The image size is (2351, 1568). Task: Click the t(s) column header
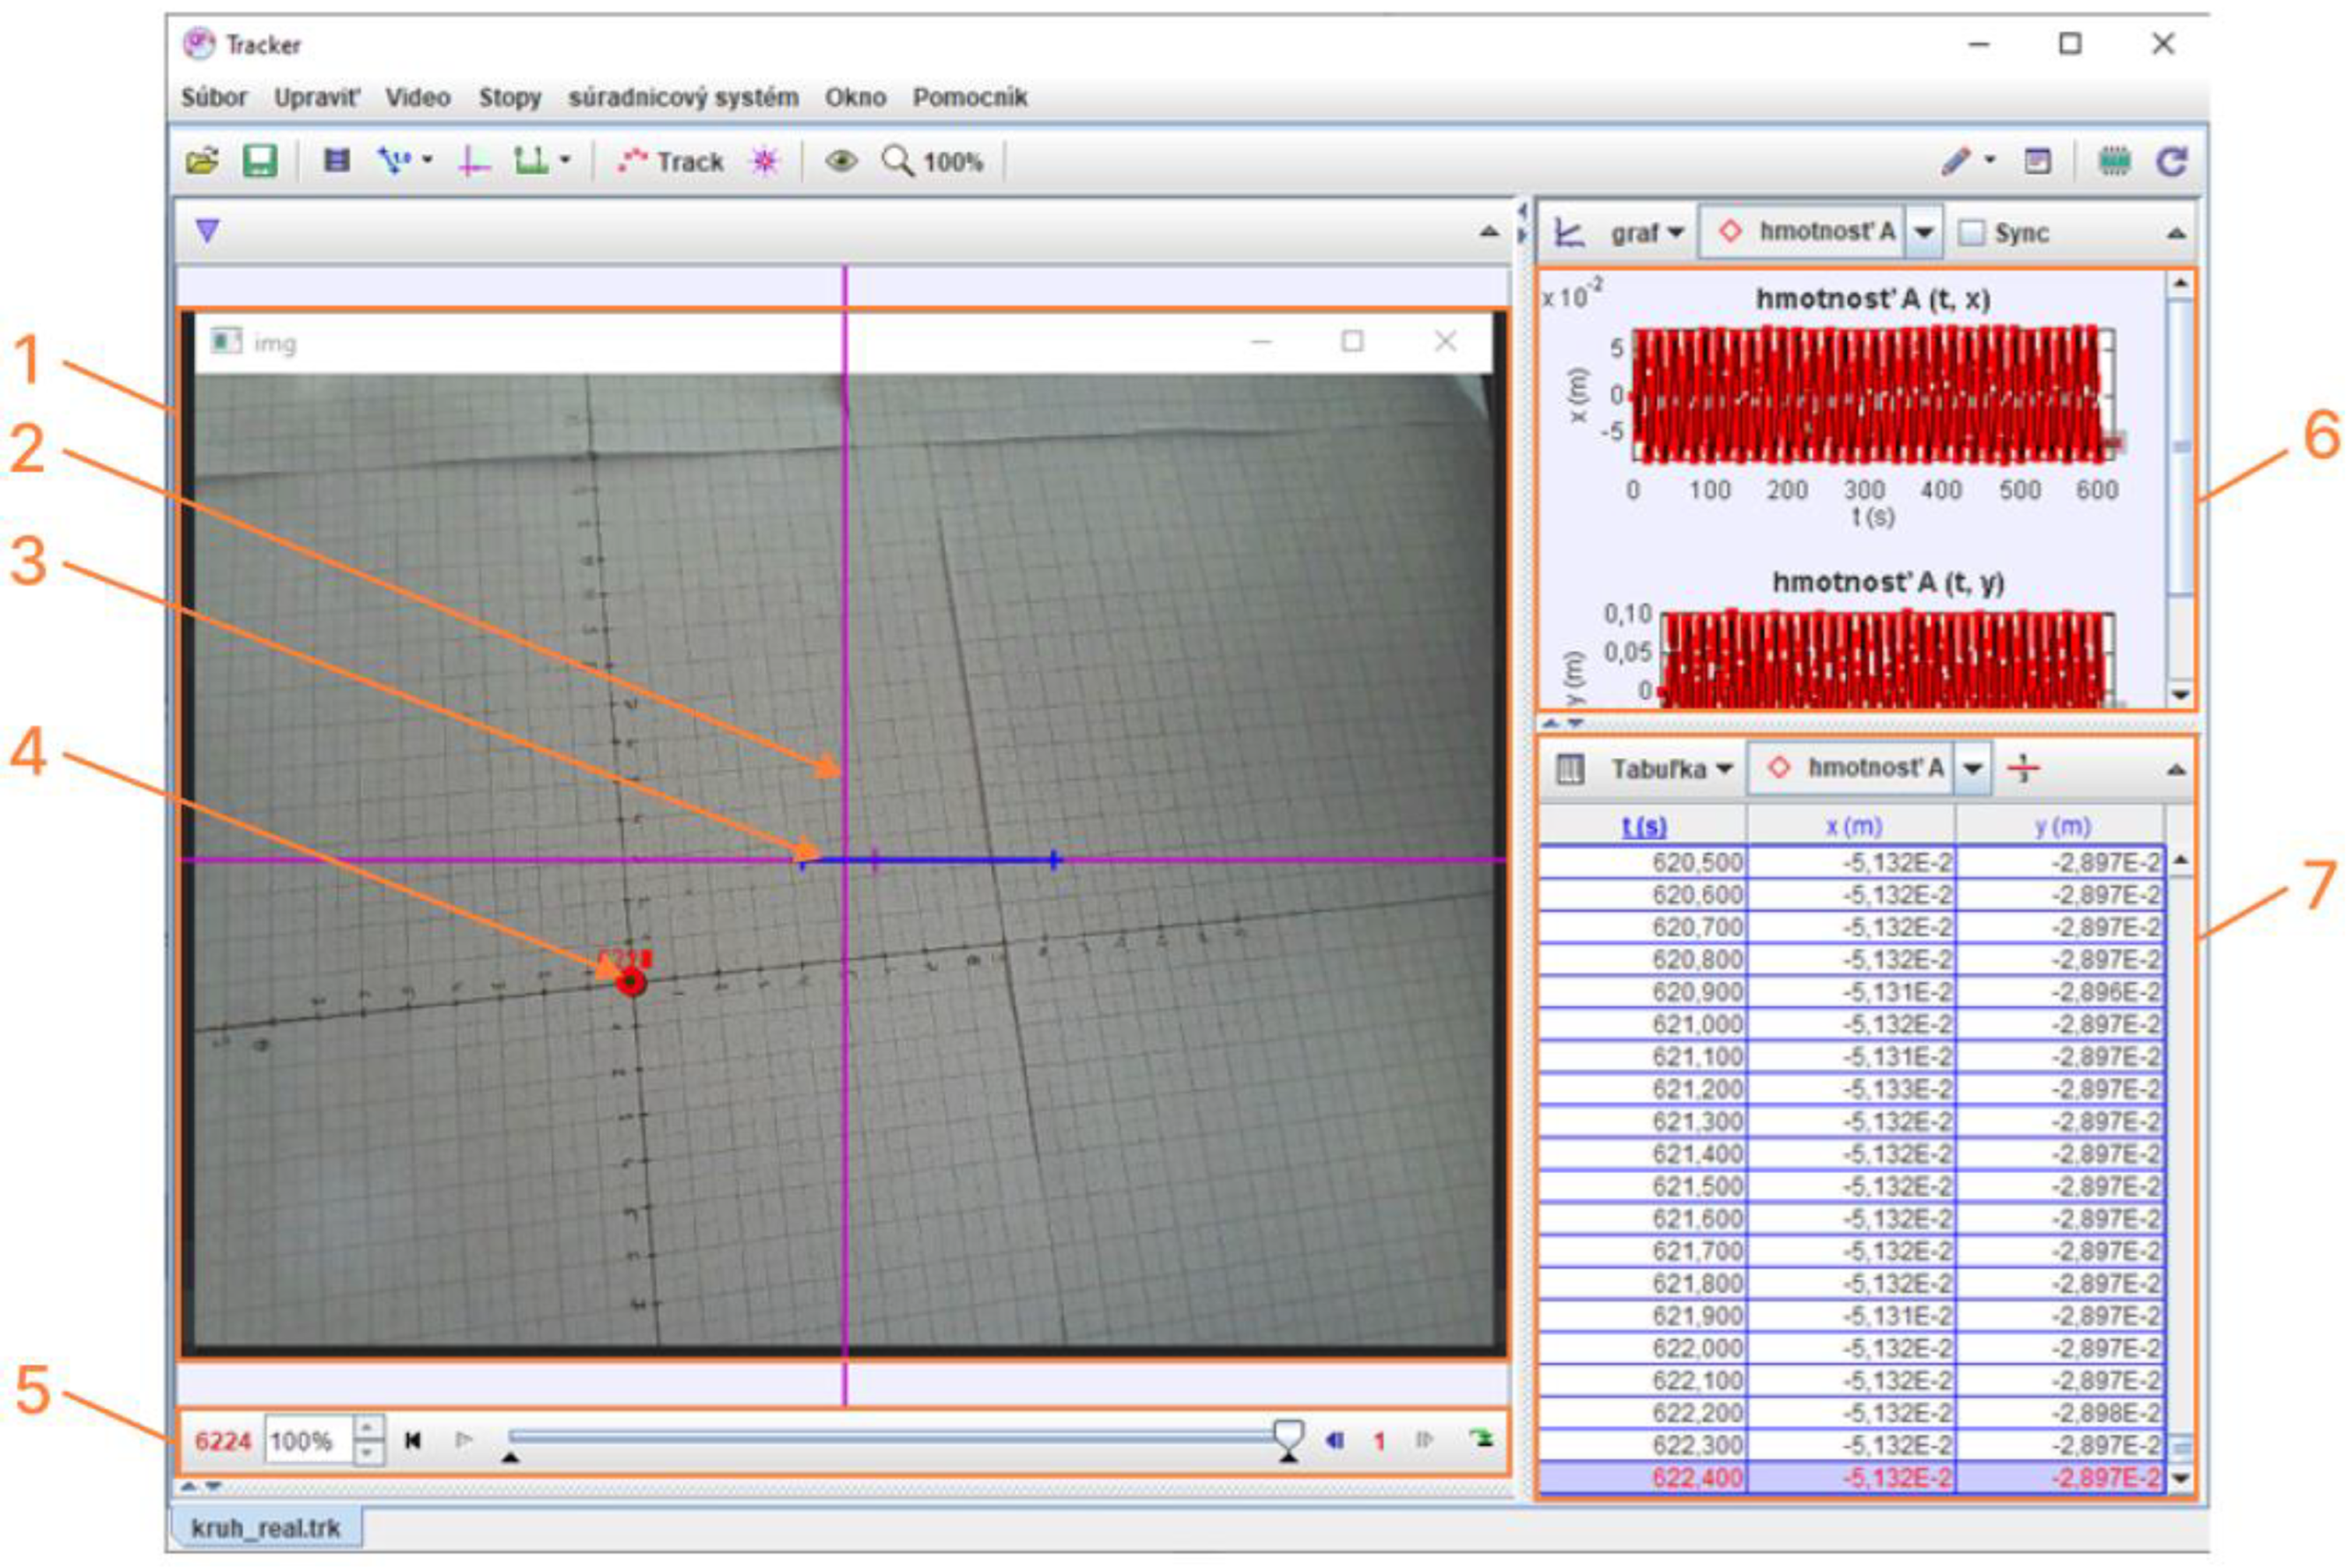point(1643,827)
